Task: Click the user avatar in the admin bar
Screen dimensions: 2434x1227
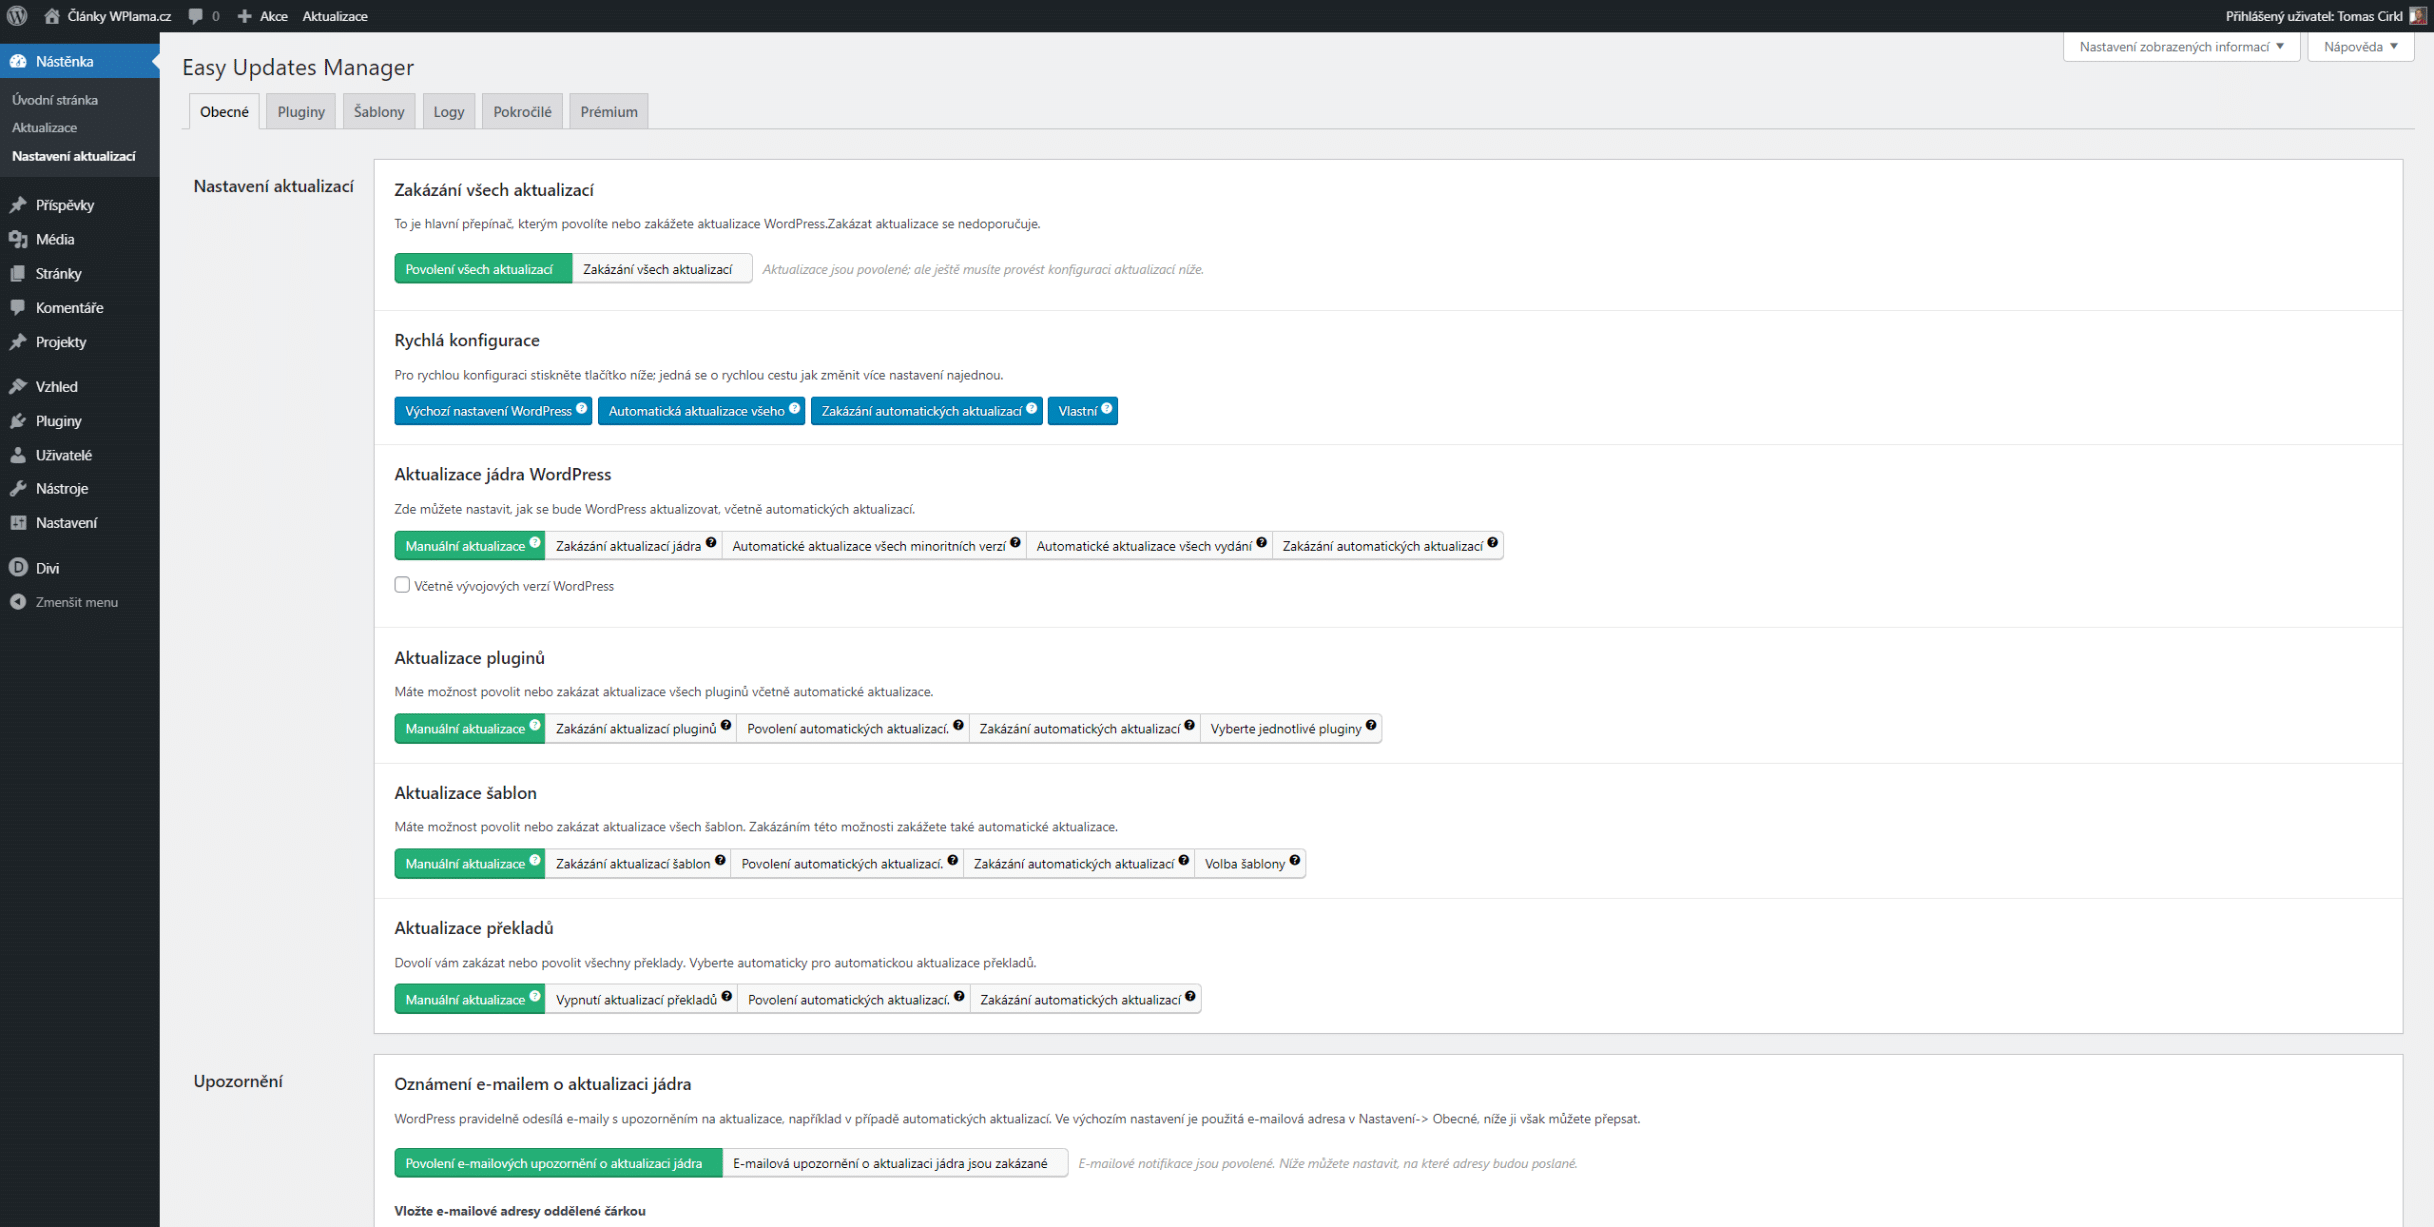Action: pos(2418,16)
